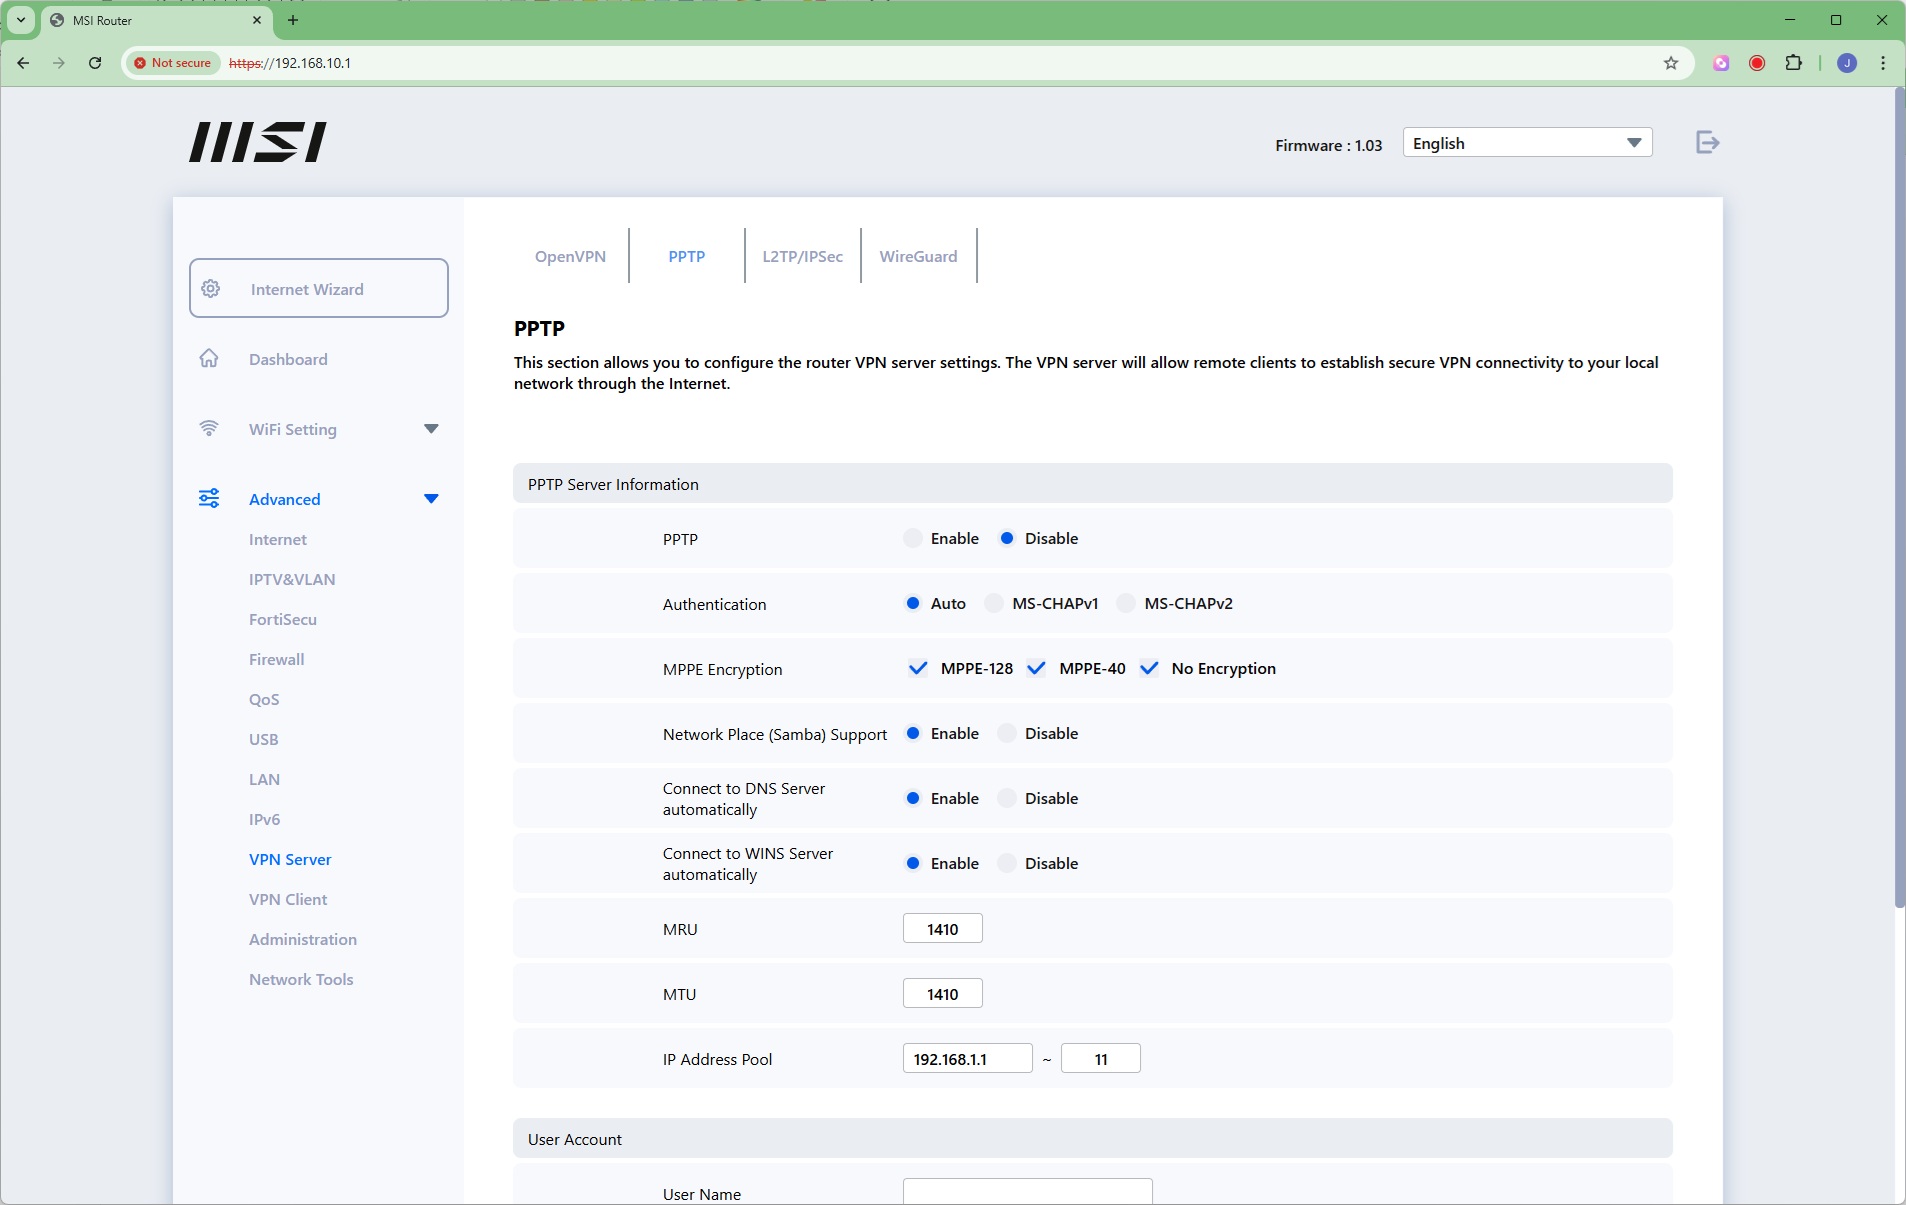The width and height of the screenshot is (1906, 1205).
Task: Select MS-CHAPv2 authentication
Action: pyautogui.click(x=1126, y=604)
